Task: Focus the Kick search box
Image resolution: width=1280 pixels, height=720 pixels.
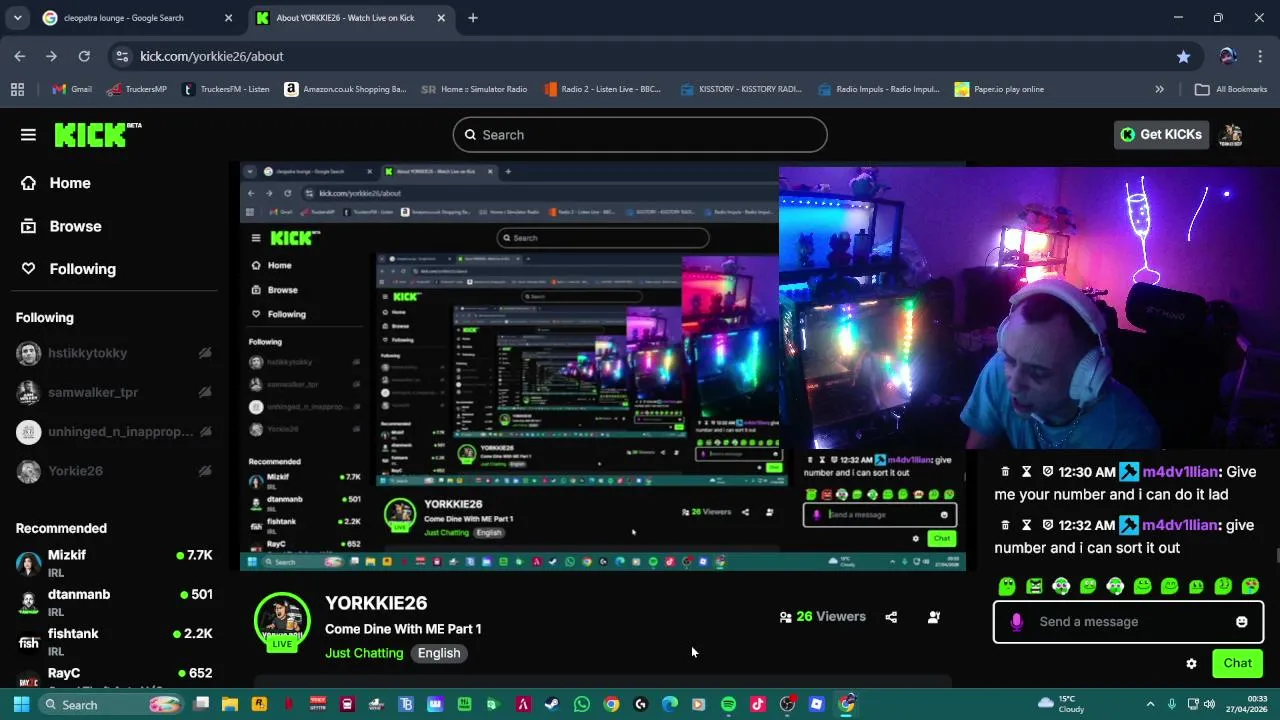Action: tap(640, 135)
